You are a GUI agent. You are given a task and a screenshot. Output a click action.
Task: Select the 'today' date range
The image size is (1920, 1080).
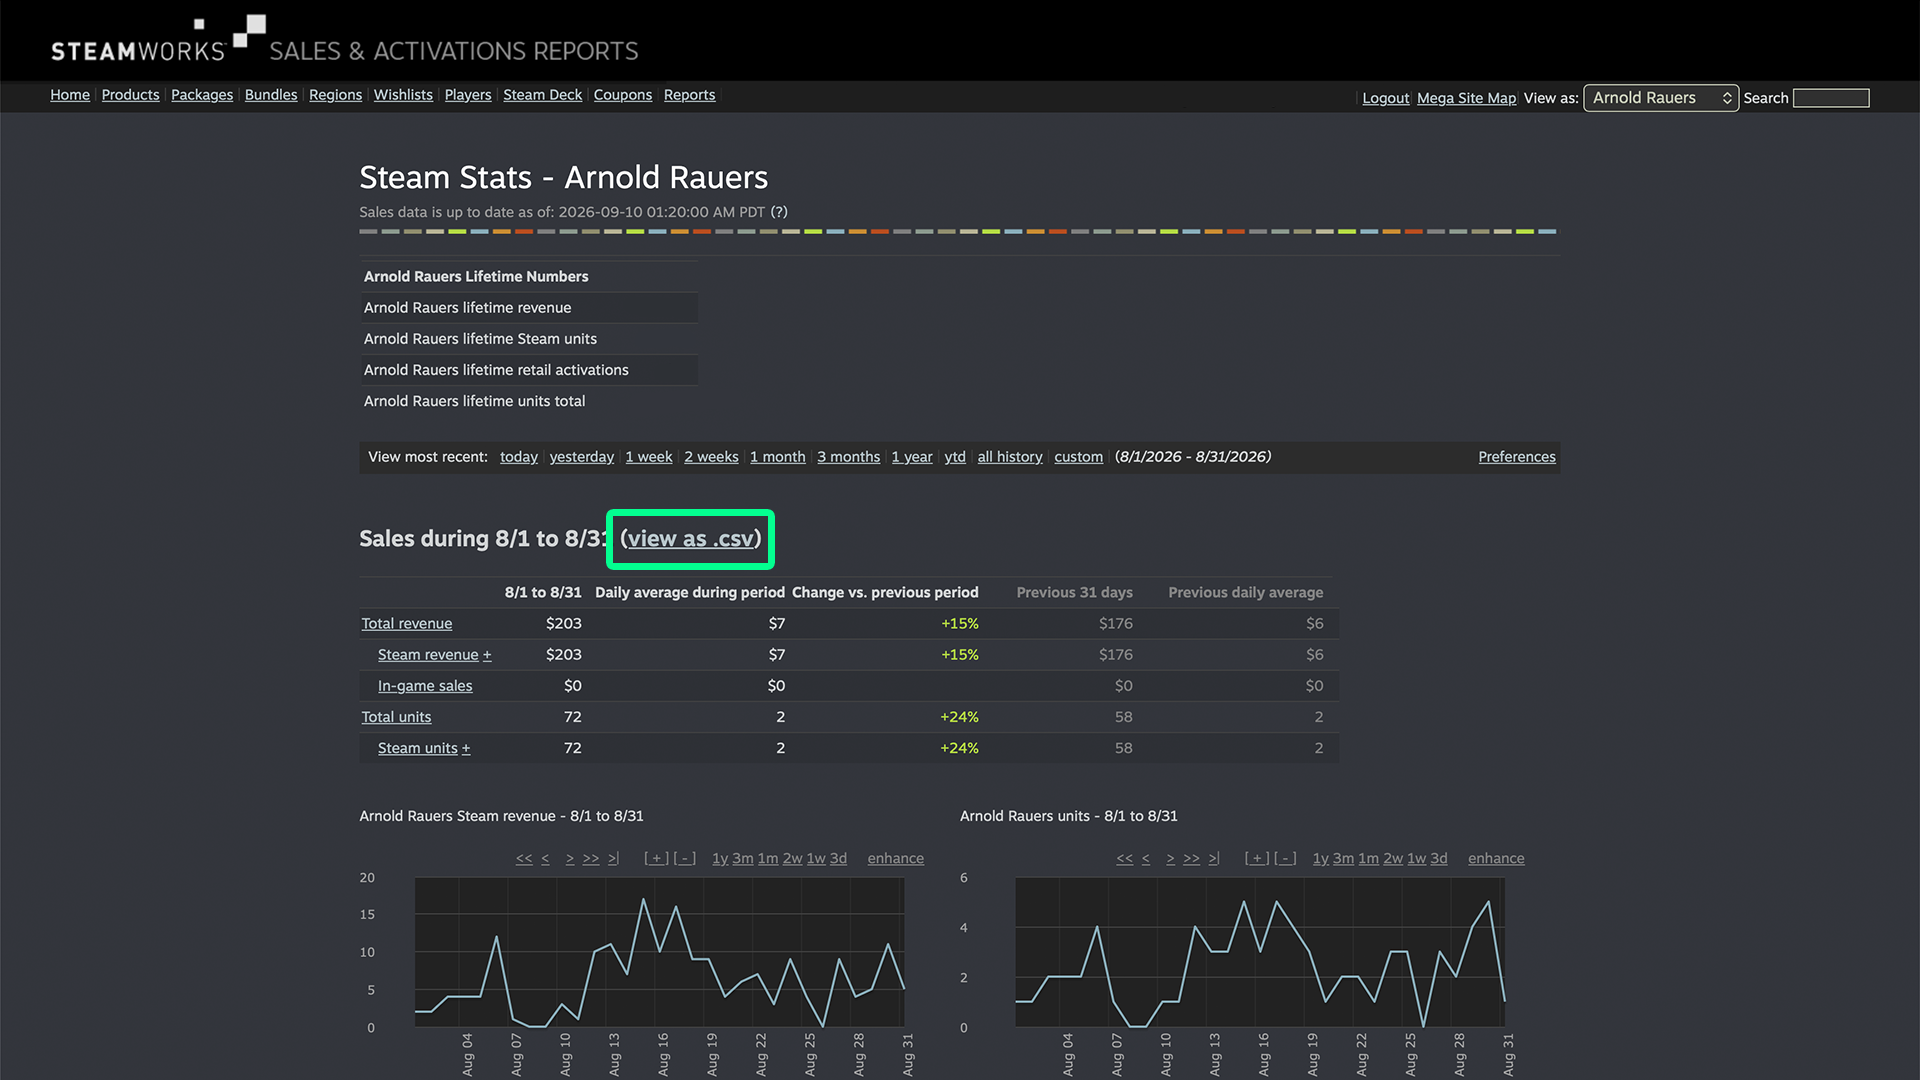[519, 457]
